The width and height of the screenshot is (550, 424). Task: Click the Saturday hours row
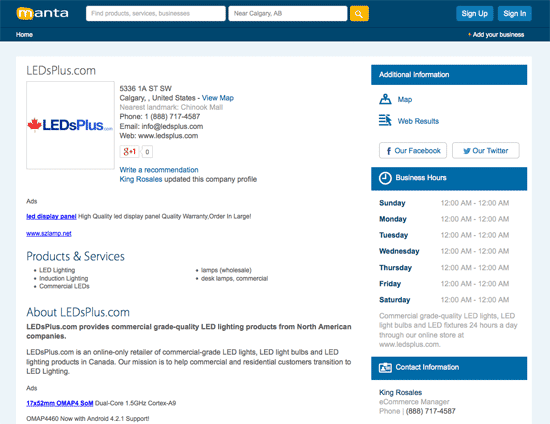tap(444, 300)
